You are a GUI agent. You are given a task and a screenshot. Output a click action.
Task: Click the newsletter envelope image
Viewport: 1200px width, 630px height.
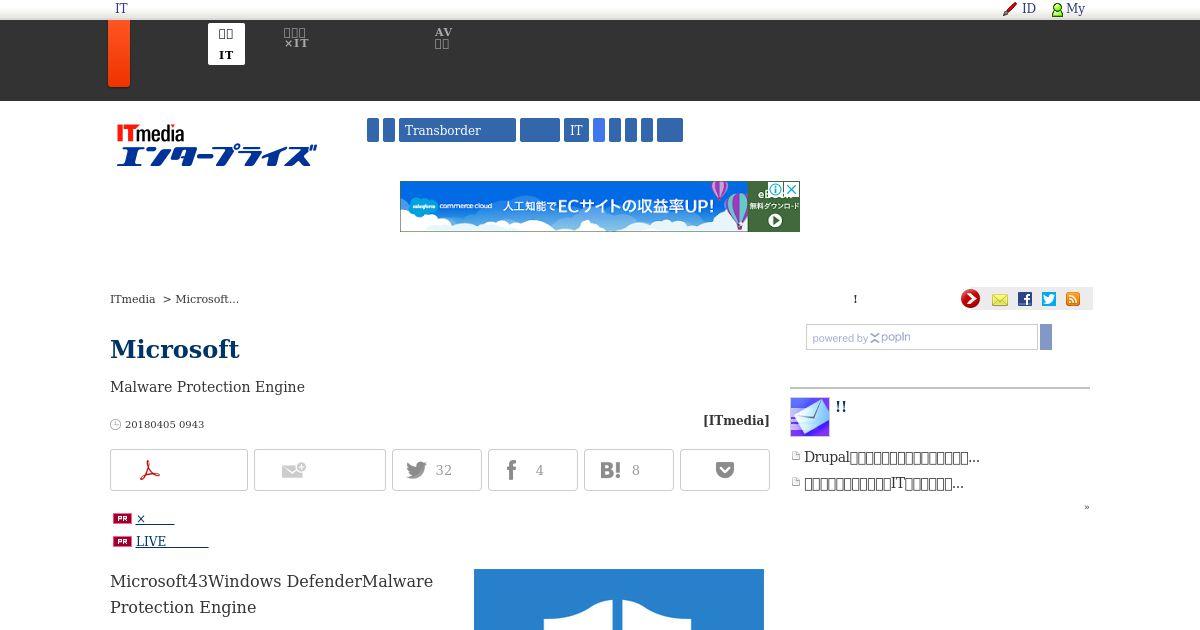point(810,417)
